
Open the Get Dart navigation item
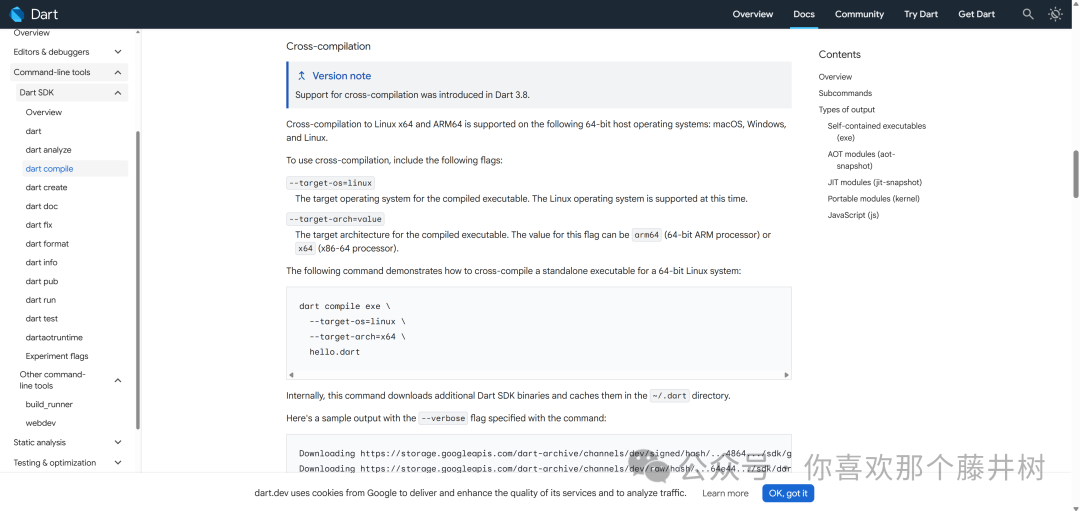pos(977,14)
